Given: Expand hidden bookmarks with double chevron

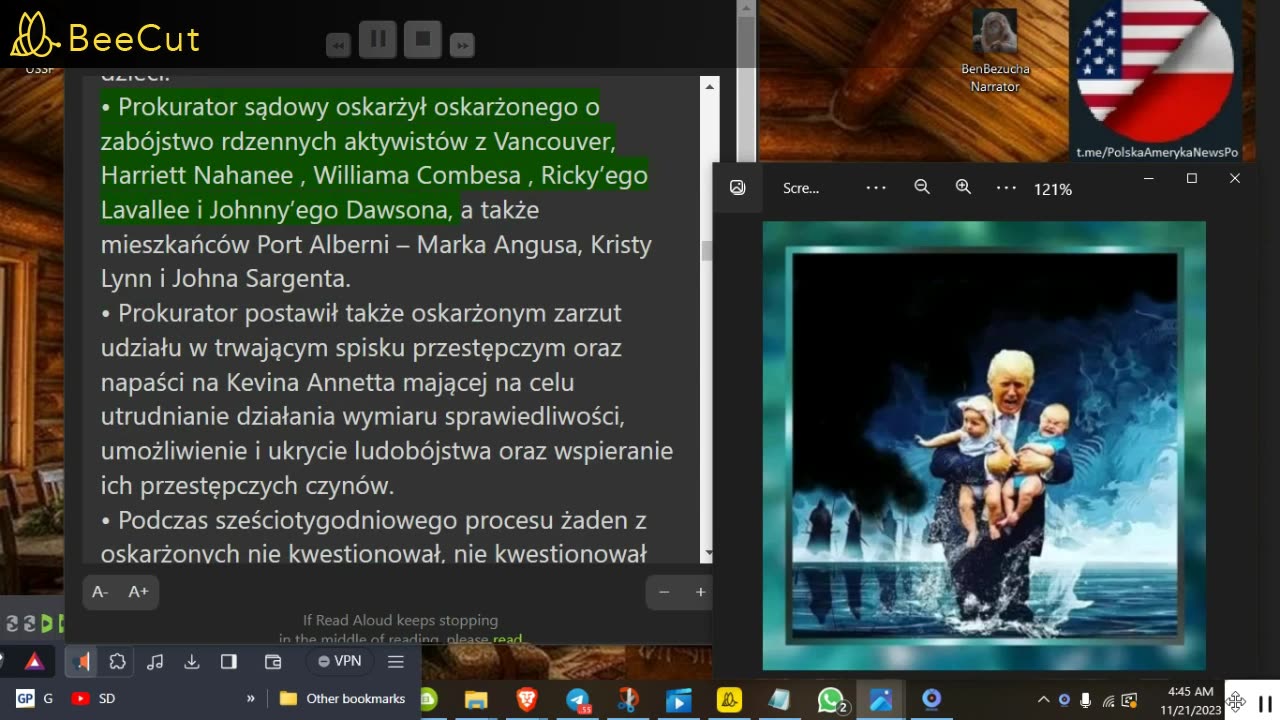Looking at the screenshot, I should [251, 698].
